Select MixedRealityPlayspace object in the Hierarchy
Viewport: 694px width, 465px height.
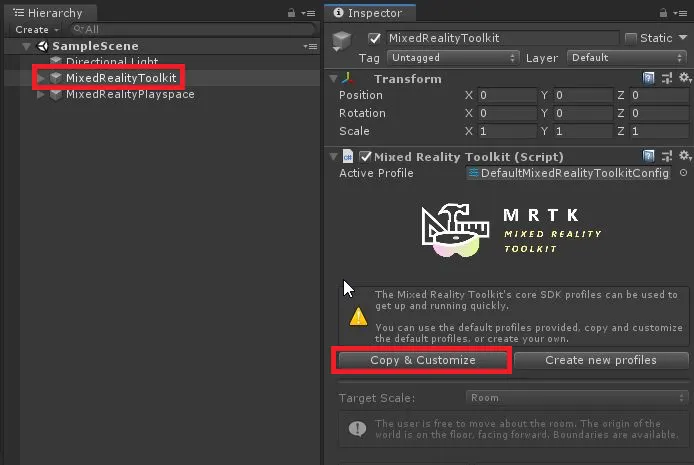pyautogui.click(x=130, y=94)
